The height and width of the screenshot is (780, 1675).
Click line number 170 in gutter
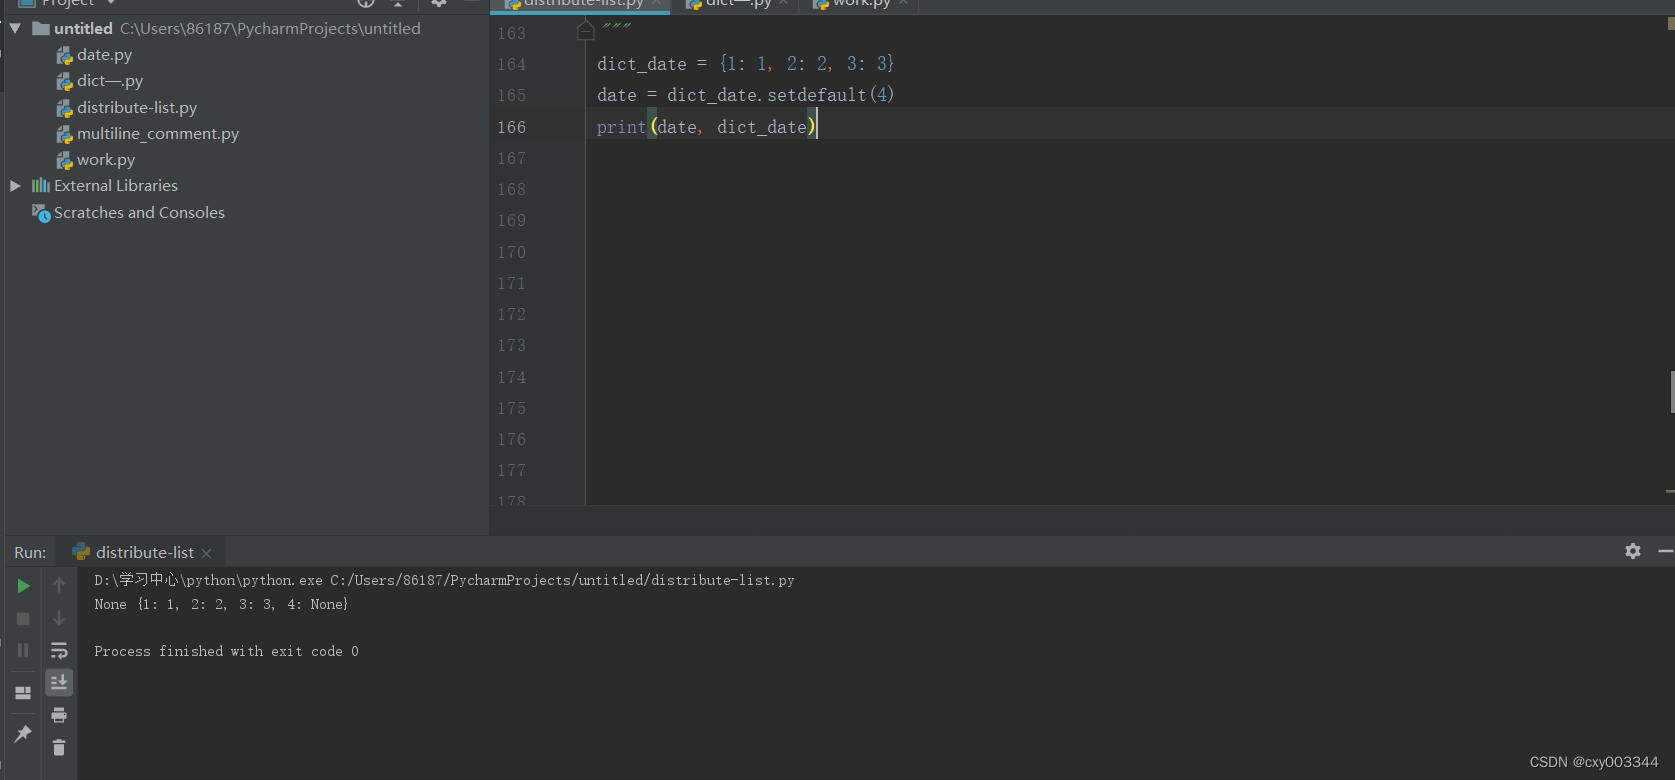click(x=511, y=252)
